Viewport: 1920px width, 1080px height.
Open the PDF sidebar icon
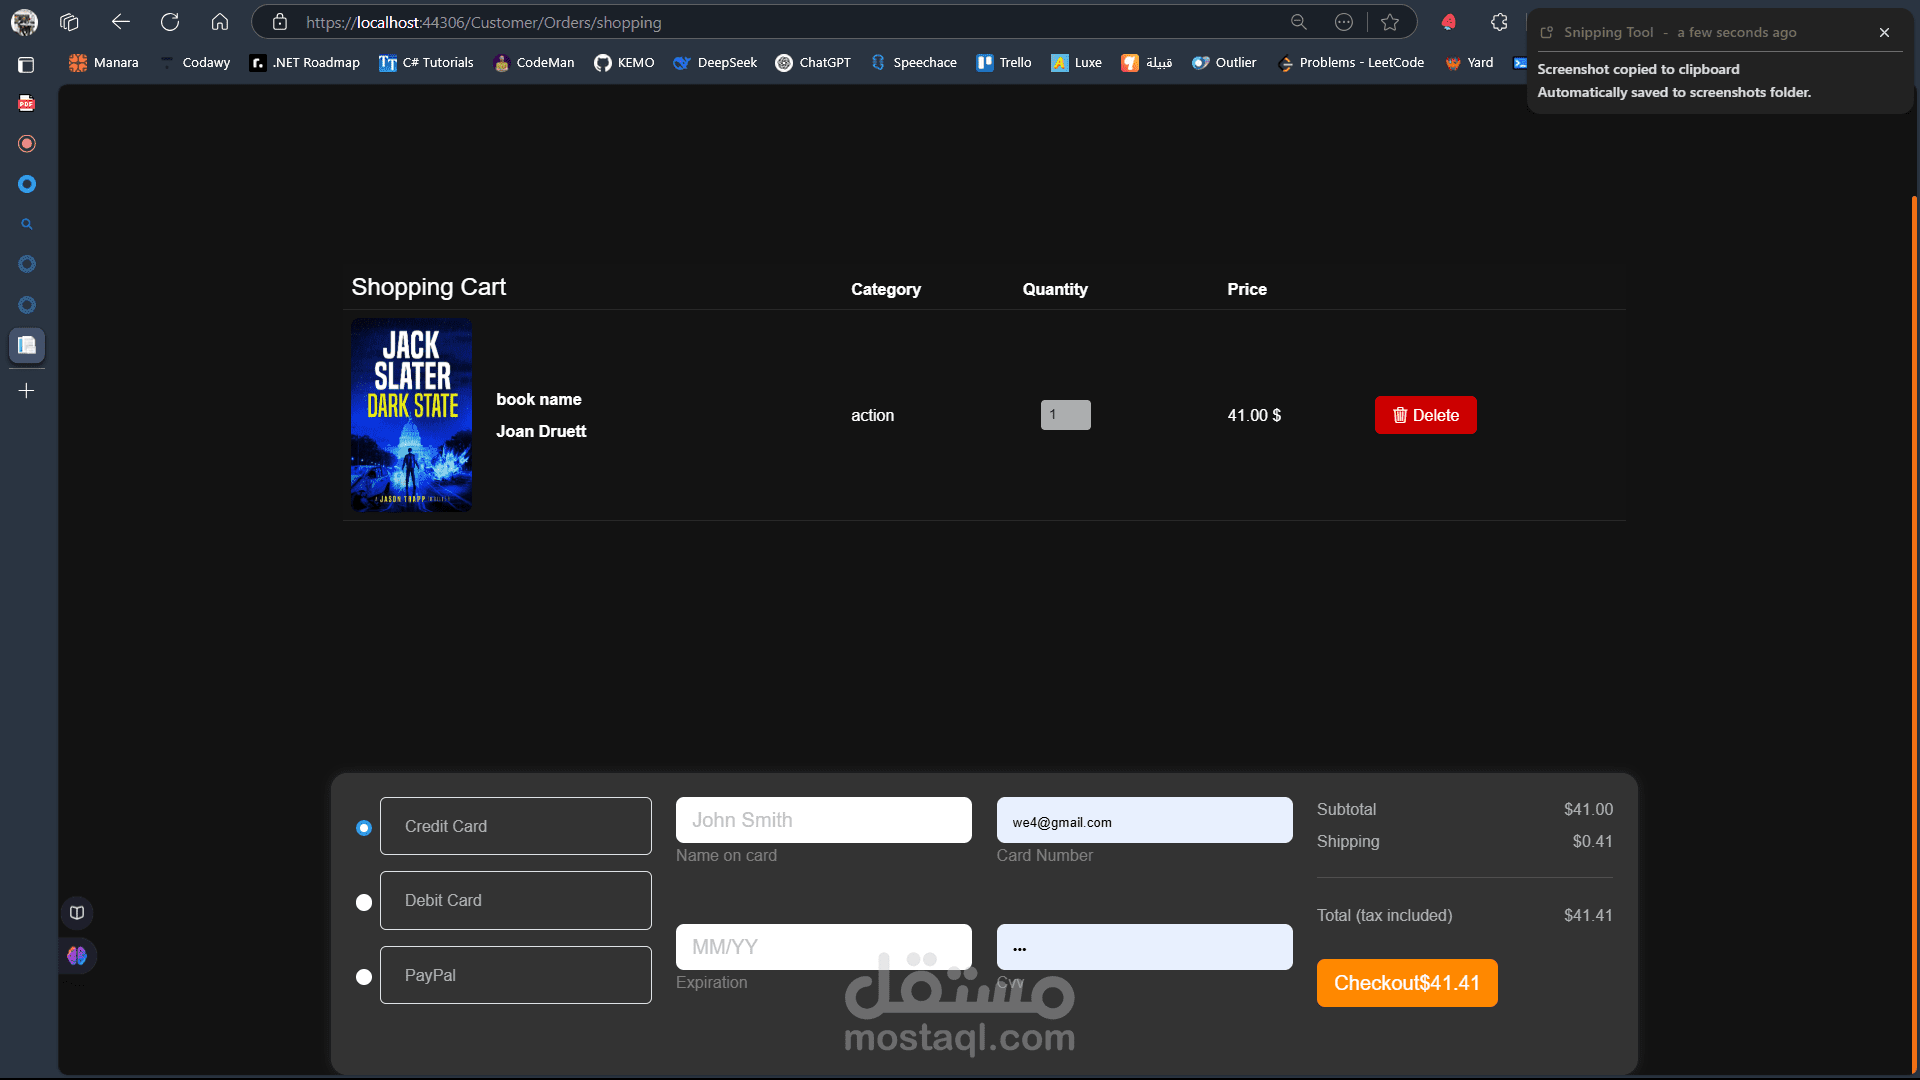coord(27,103)
